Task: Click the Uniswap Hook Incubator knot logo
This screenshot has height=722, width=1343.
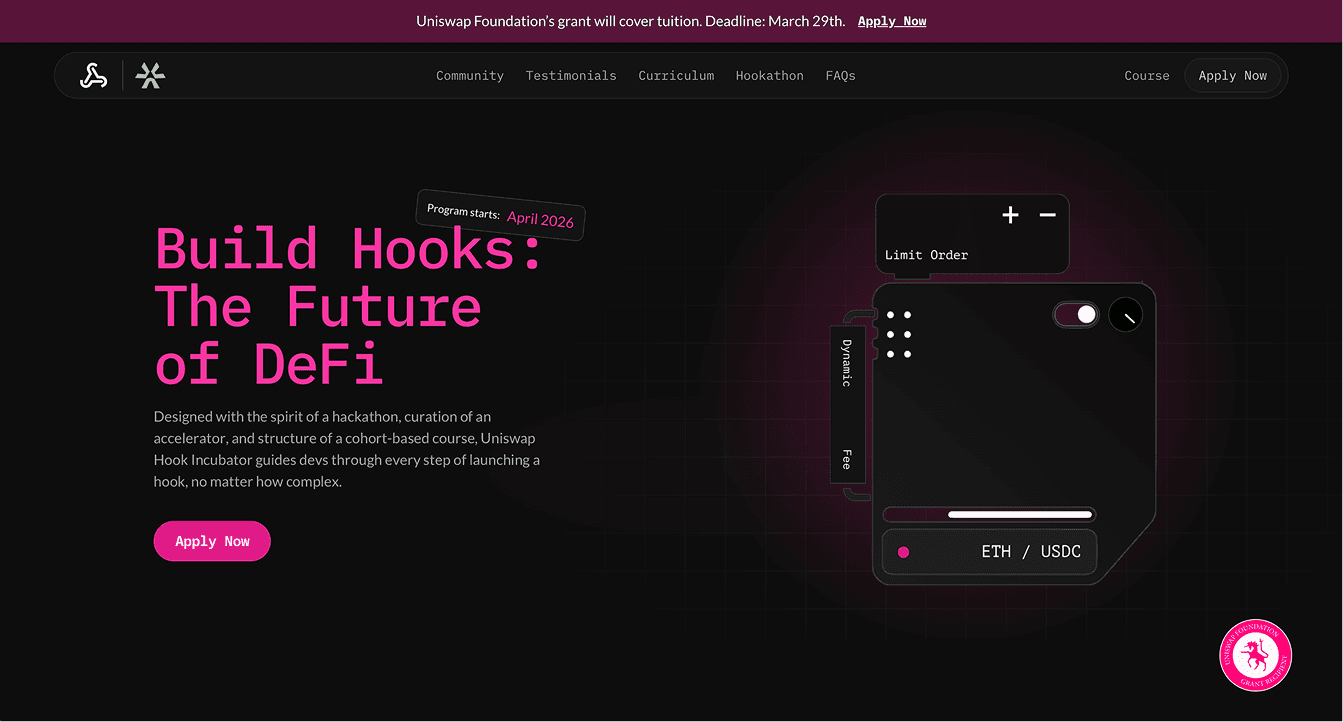Action: (93, 76)
